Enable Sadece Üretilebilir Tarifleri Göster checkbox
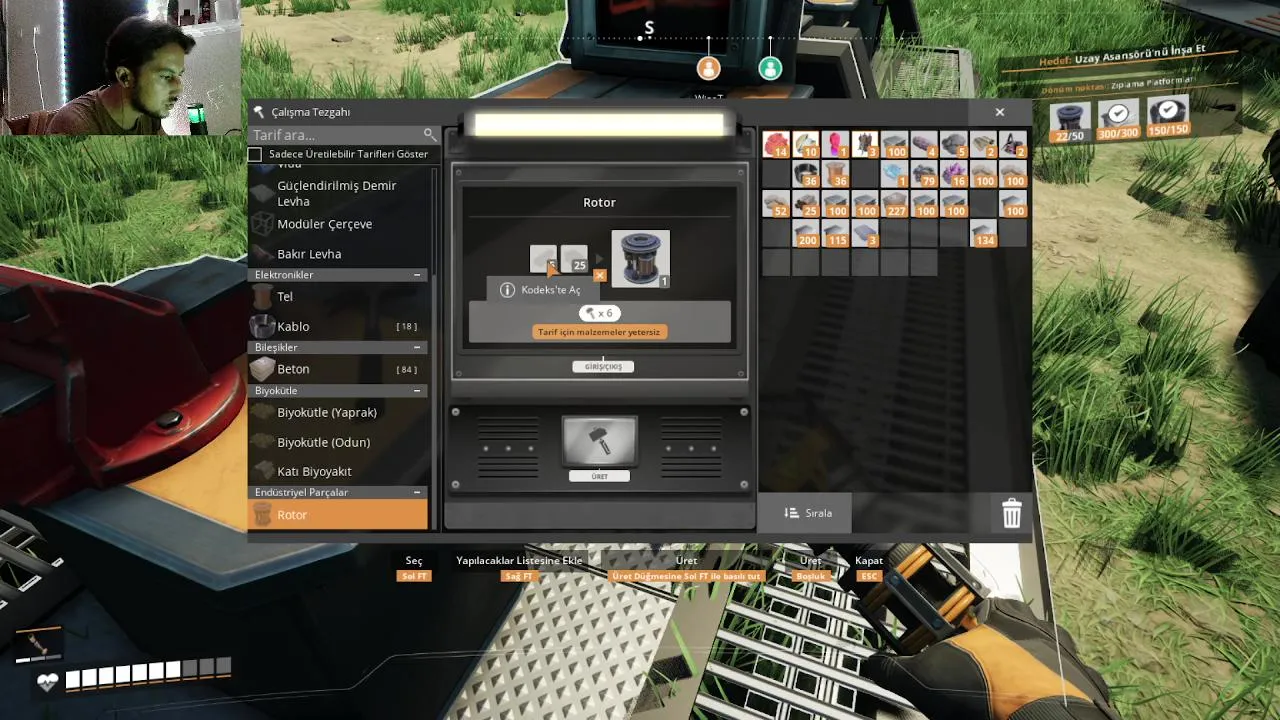Image resolution: width=1280 pixels, height=720 pixels. [x=255, y=154]
